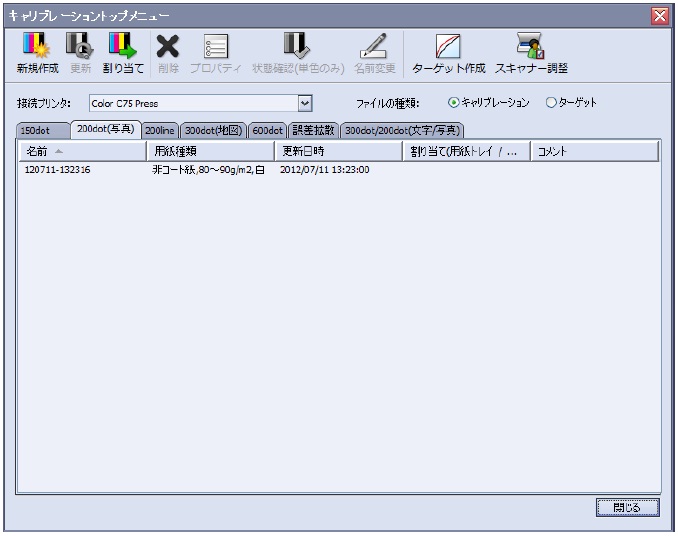The image size is (678, 536).
Task: Click the 閉じる (Close) button
Action: (627, 507)
